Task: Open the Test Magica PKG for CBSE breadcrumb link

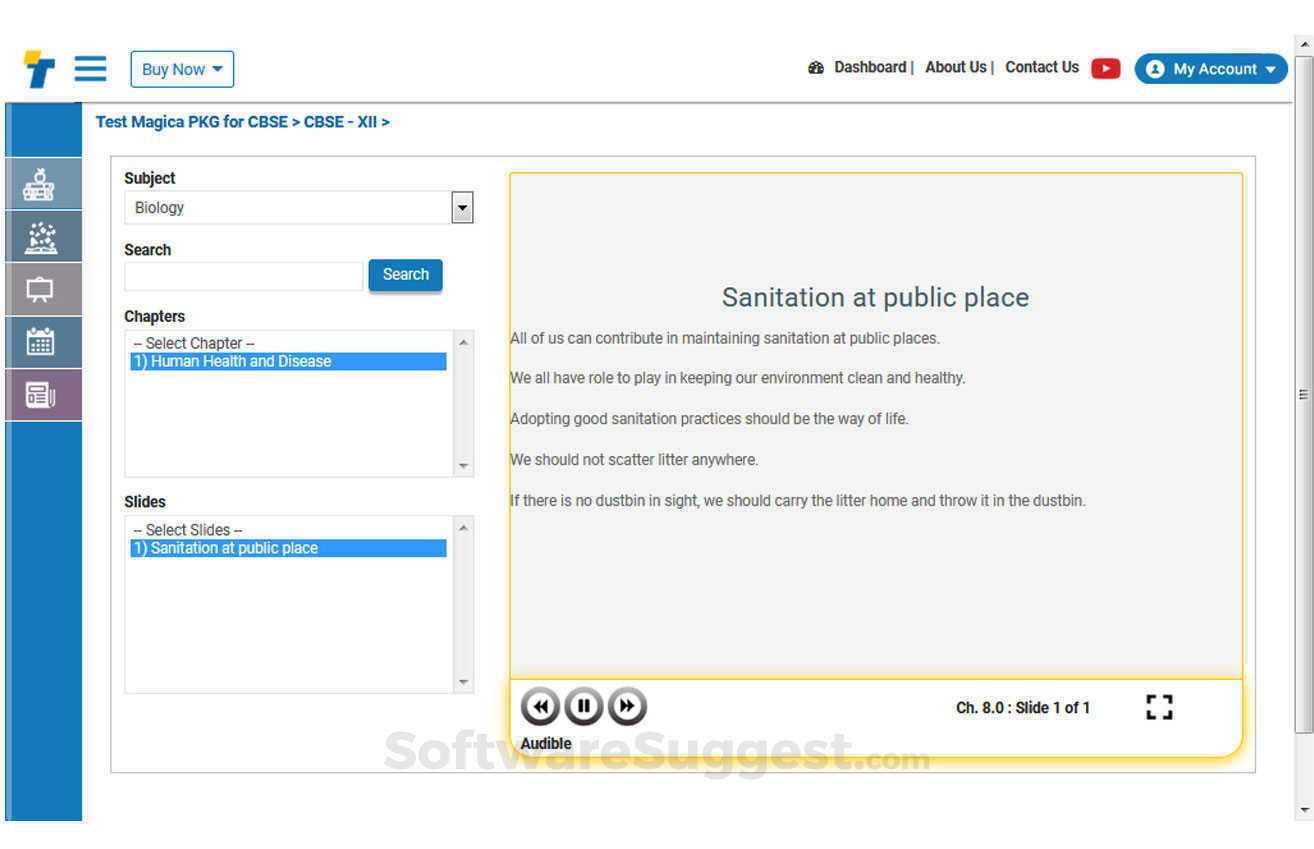Action: point(192,121)
